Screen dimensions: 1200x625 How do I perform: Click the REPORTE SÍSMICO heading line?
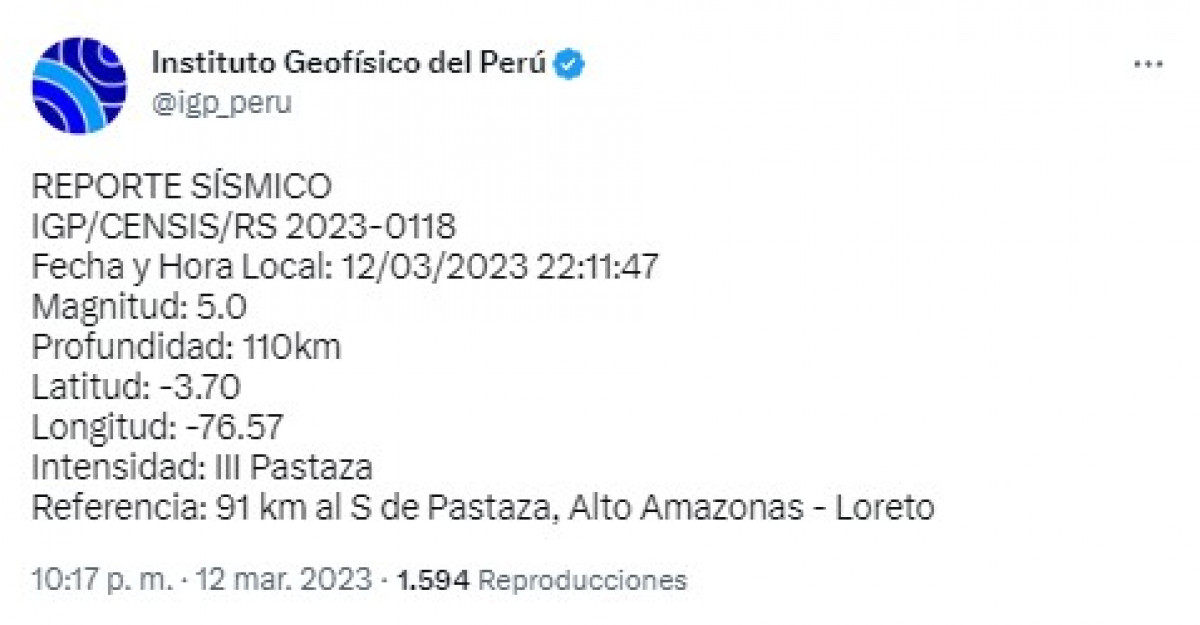181,187
